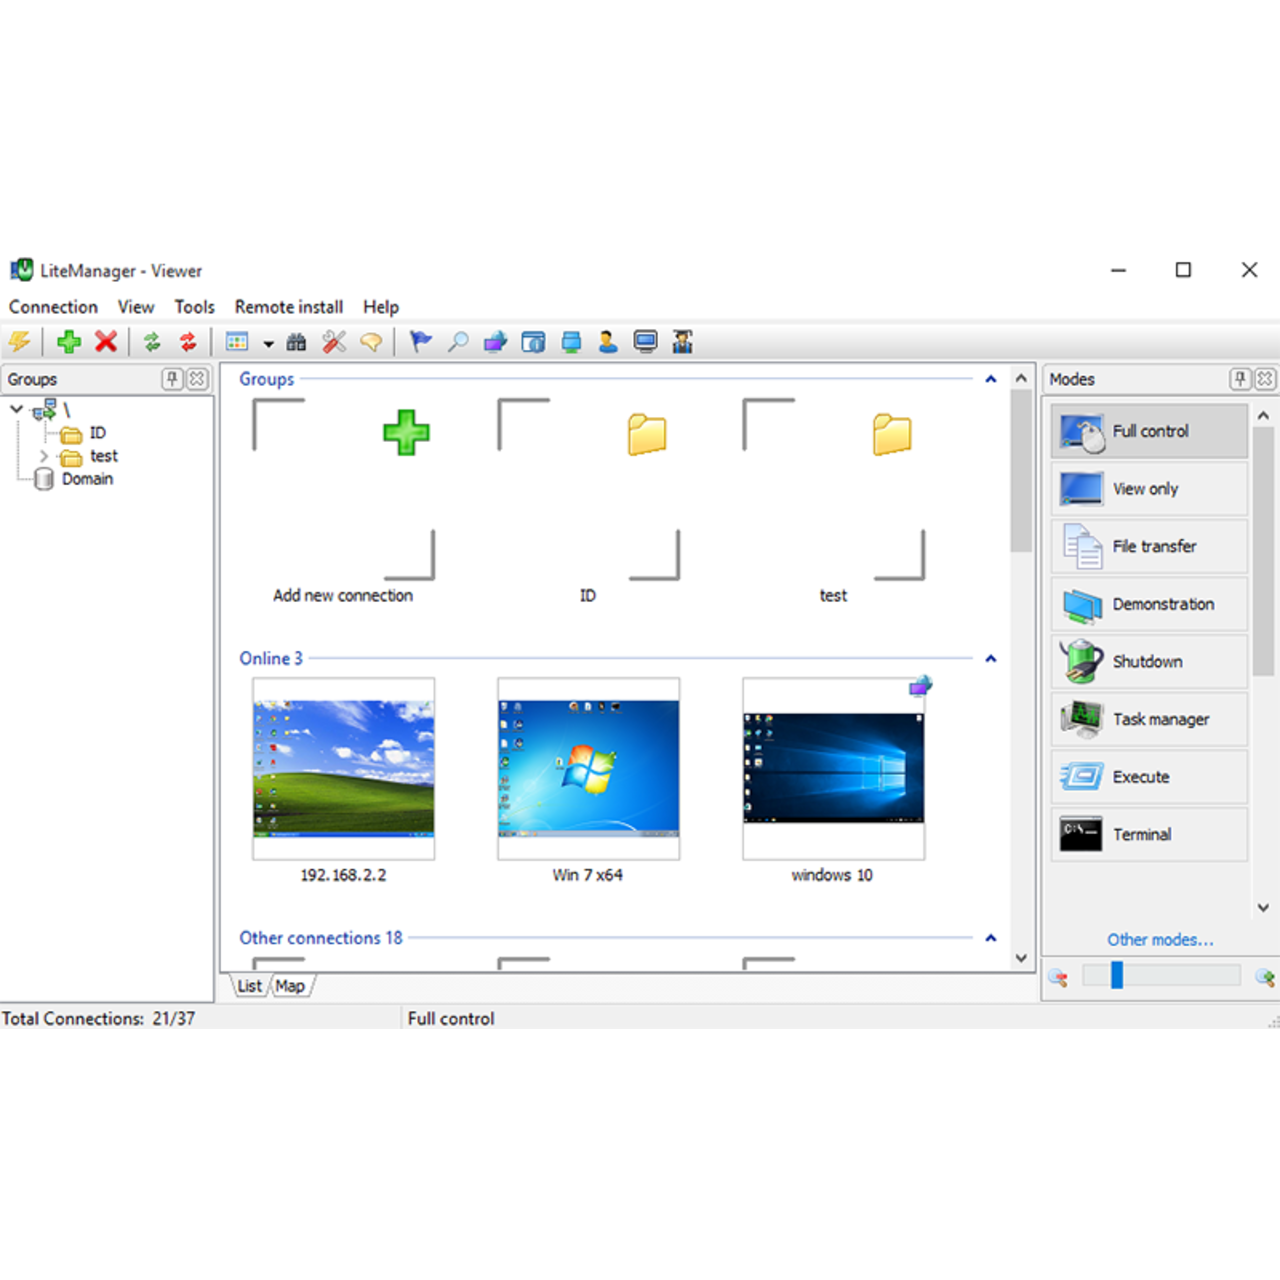Select the blue flag toolbar icon
Screen dimensions: 1280x1280
[420, 342]
